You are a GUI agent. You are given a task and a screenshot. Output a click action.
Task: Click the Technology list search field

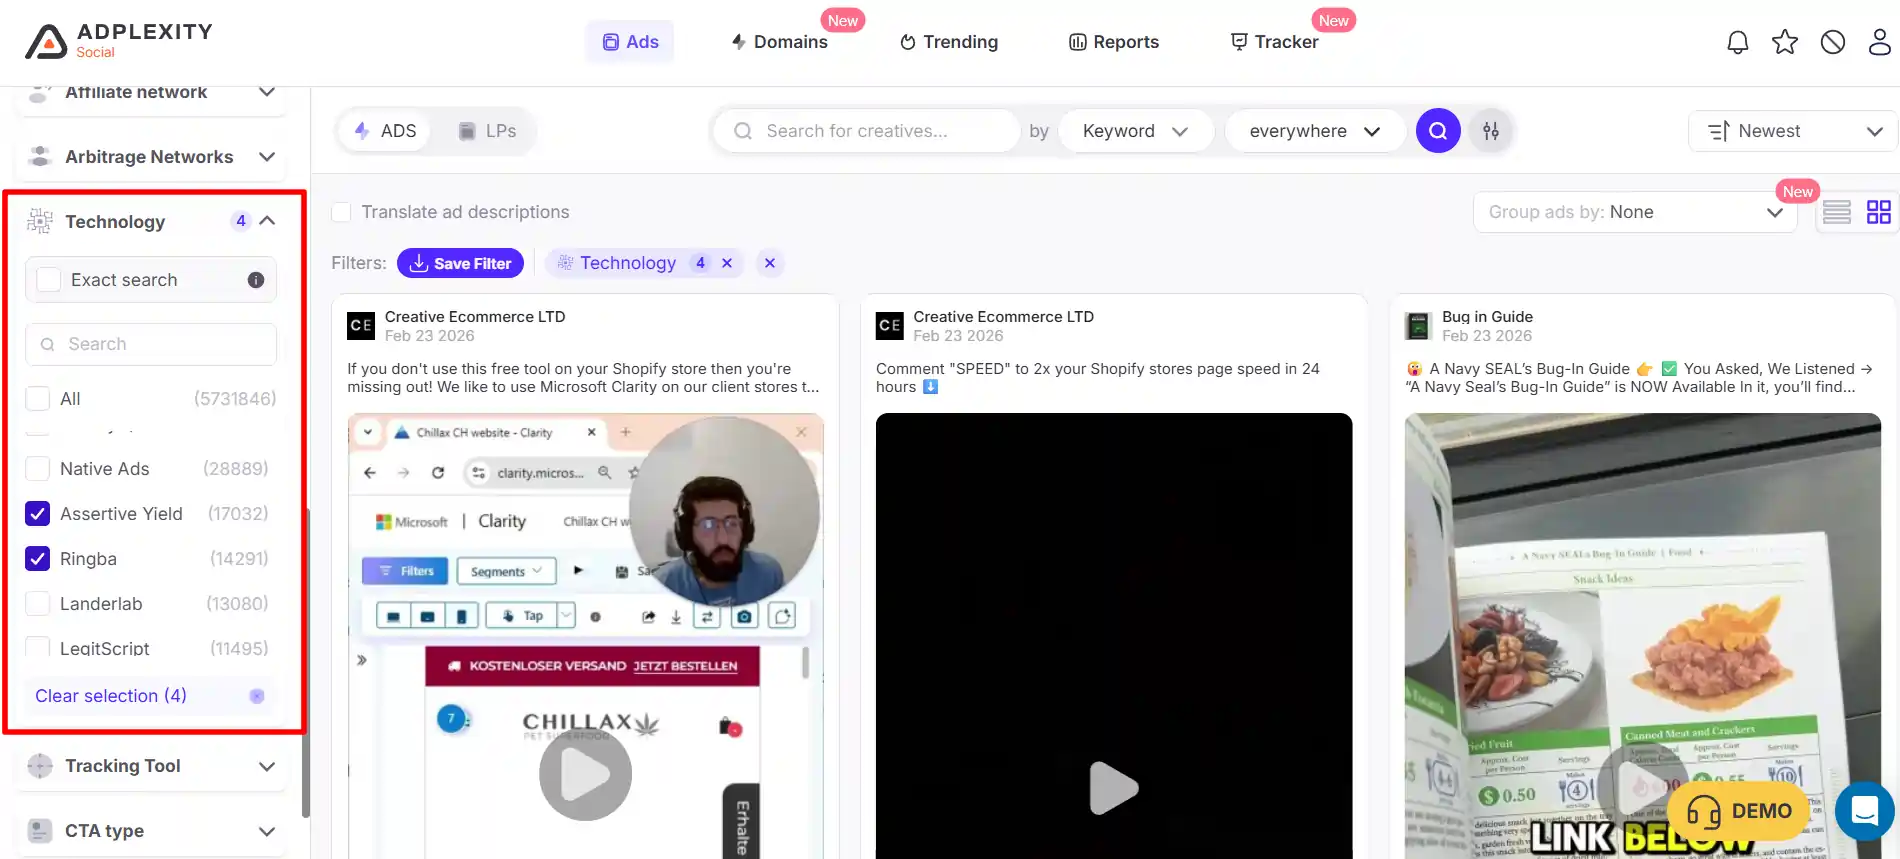[151, 344]
